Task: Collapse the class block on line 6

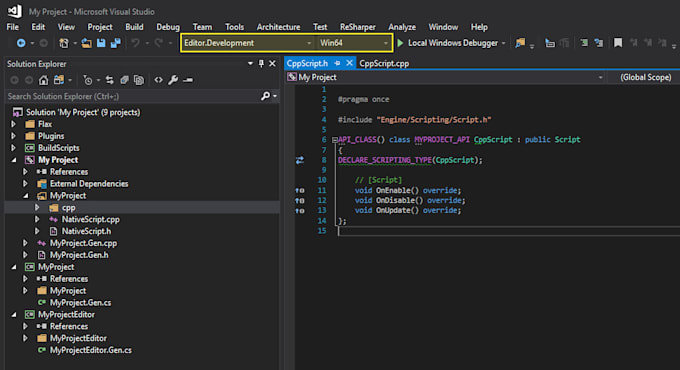Action: pos(334,140)
